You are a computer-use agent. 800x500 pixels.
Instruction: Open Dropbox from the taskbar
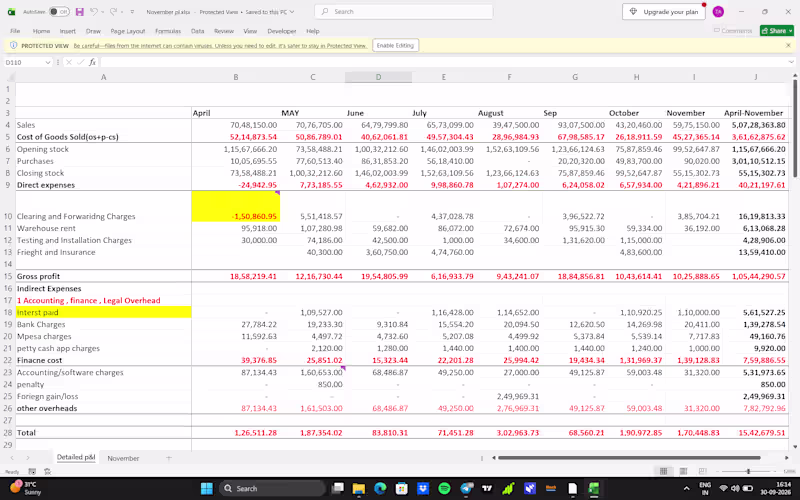pyautogui.click(x=422, y=488)
